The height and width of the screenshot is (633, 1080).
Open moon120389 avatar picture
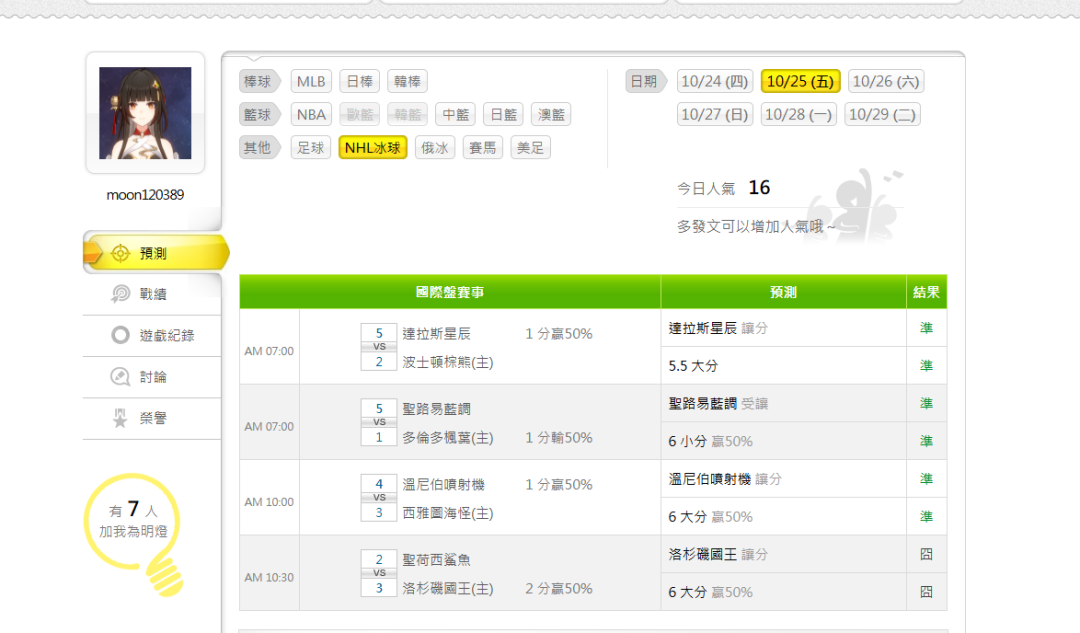(145, 113)
